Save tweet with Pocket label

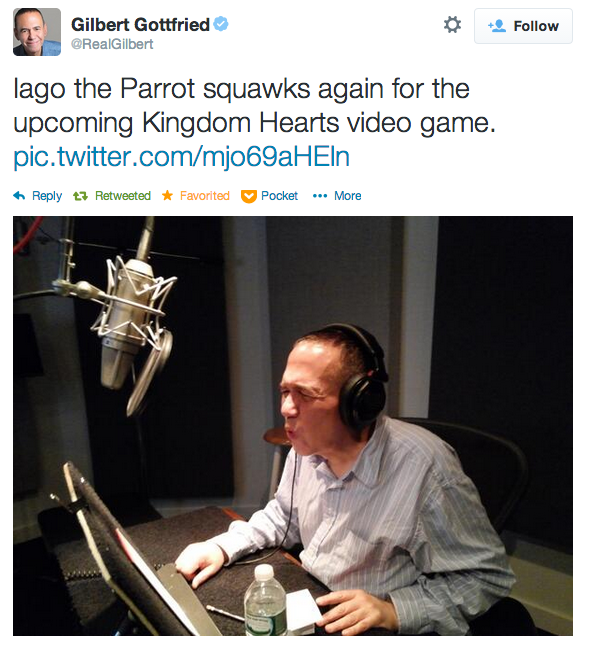[279, 195]
